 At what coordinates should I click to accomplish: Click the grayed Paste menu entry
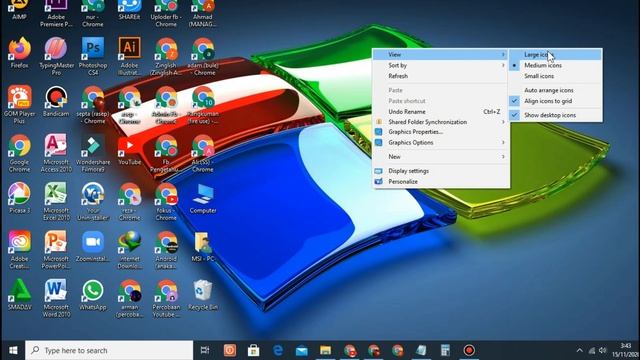[440, 90]
